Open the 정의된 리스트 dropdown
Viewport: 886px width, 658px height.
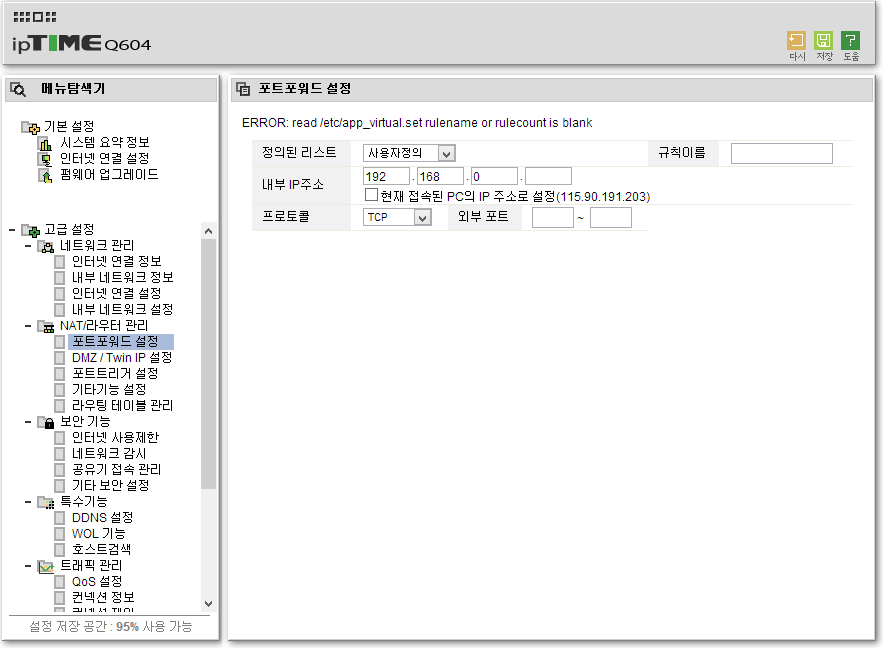tap(409, 153)
